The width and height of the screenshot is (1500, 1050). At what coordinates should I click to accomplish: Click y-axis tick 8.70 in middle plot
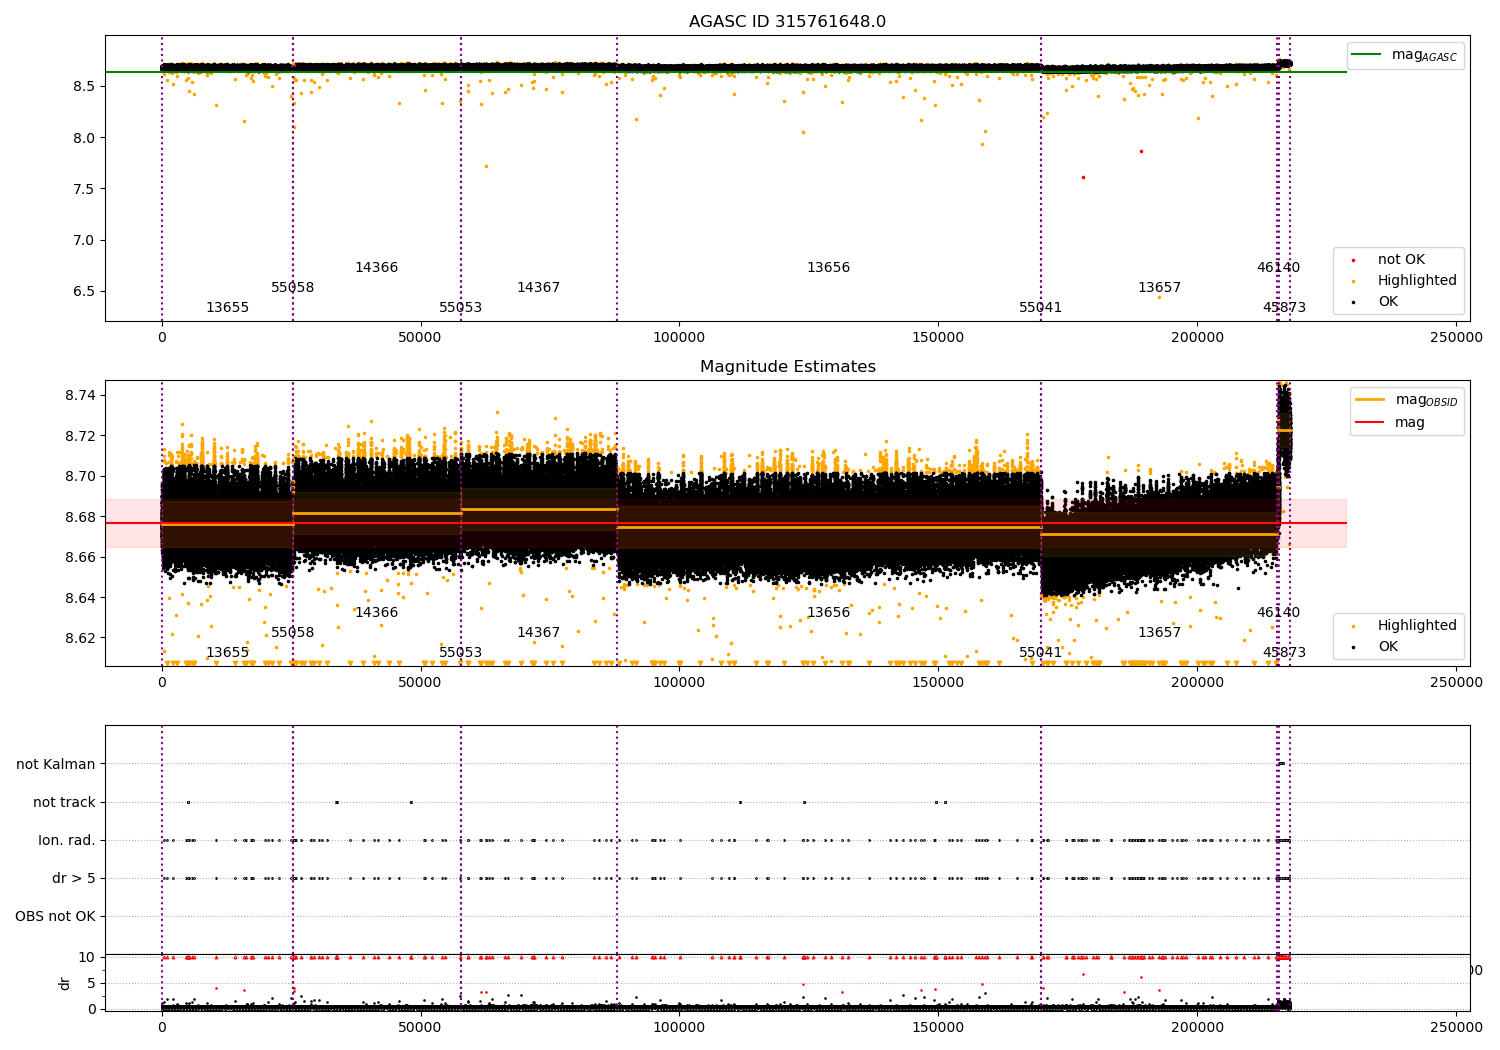pos(80,477)
